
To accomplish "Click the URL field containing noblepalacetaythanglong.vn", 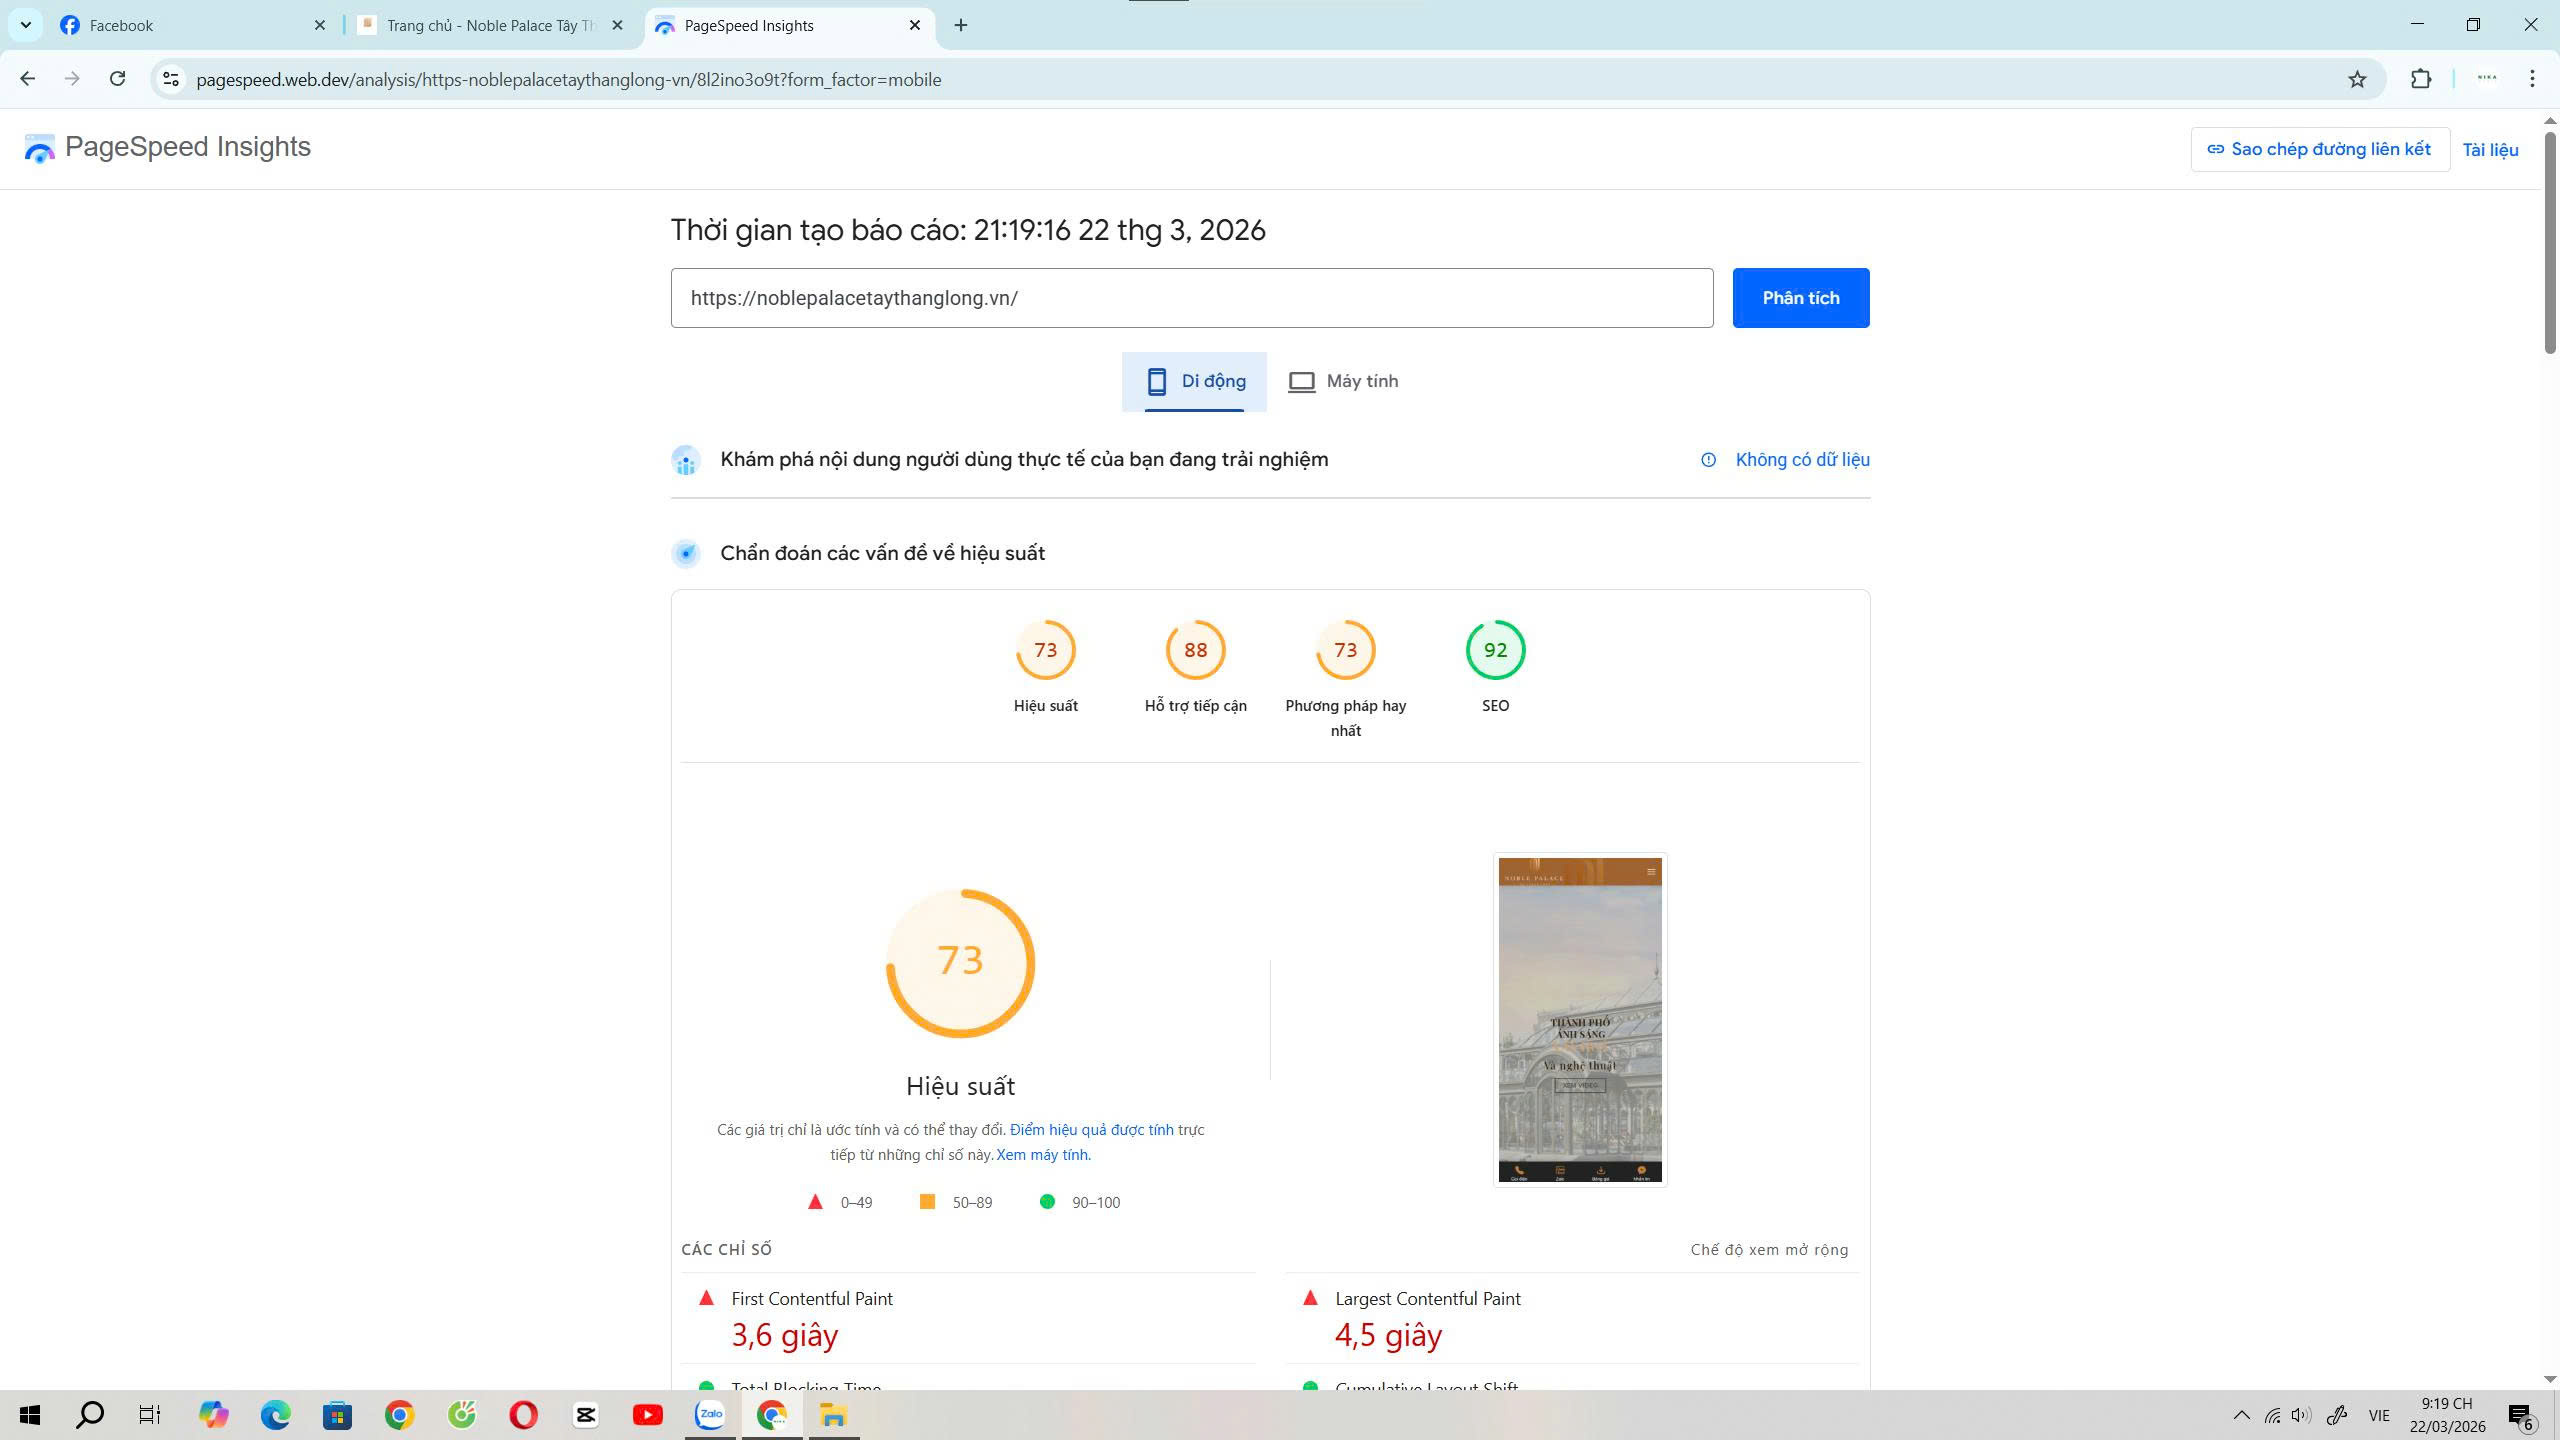I will 1190,297.
